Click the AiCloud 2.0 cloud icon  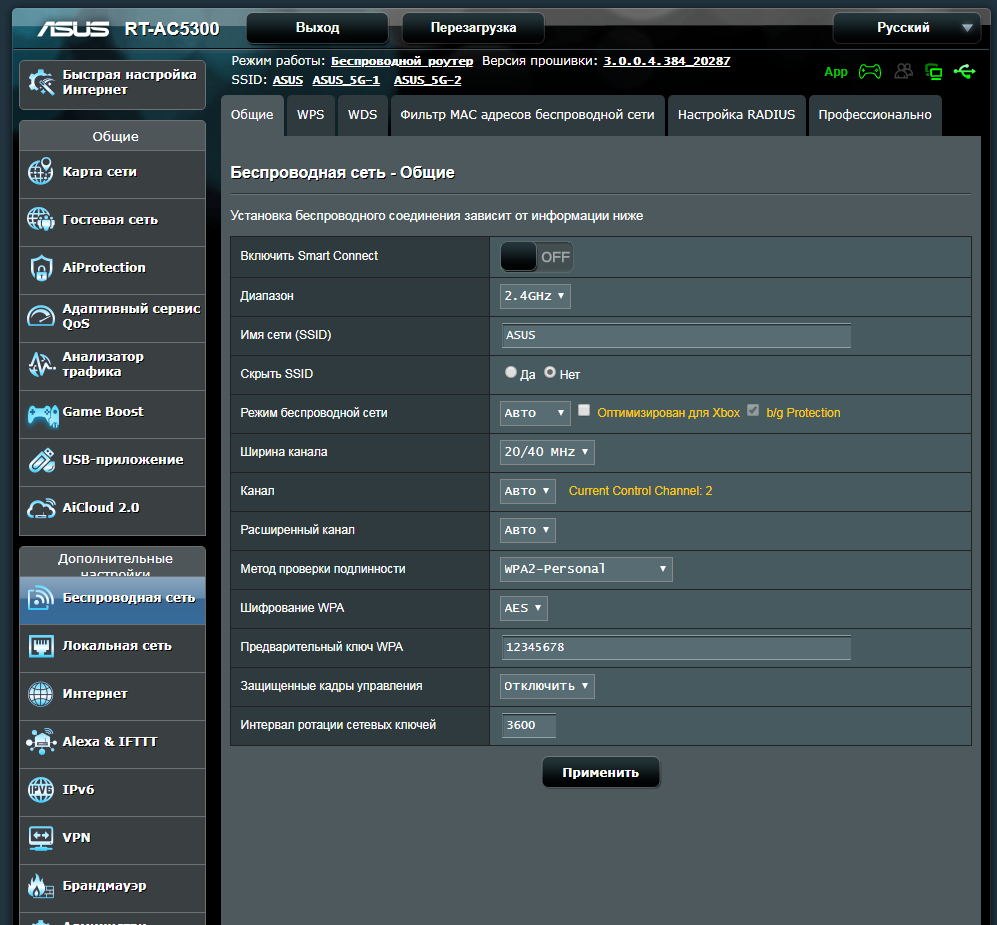41,508
